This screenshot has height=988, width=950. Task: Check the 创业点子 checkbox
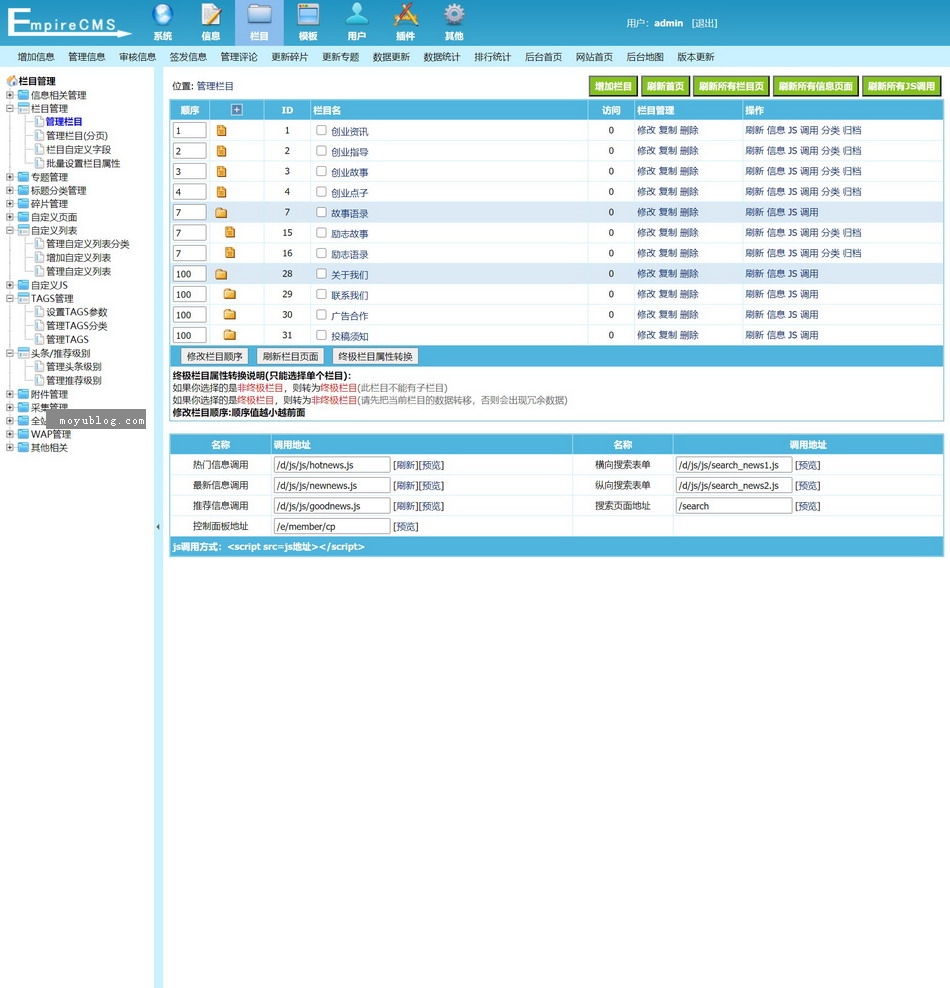pyautogui.click(x=321, y=192)
